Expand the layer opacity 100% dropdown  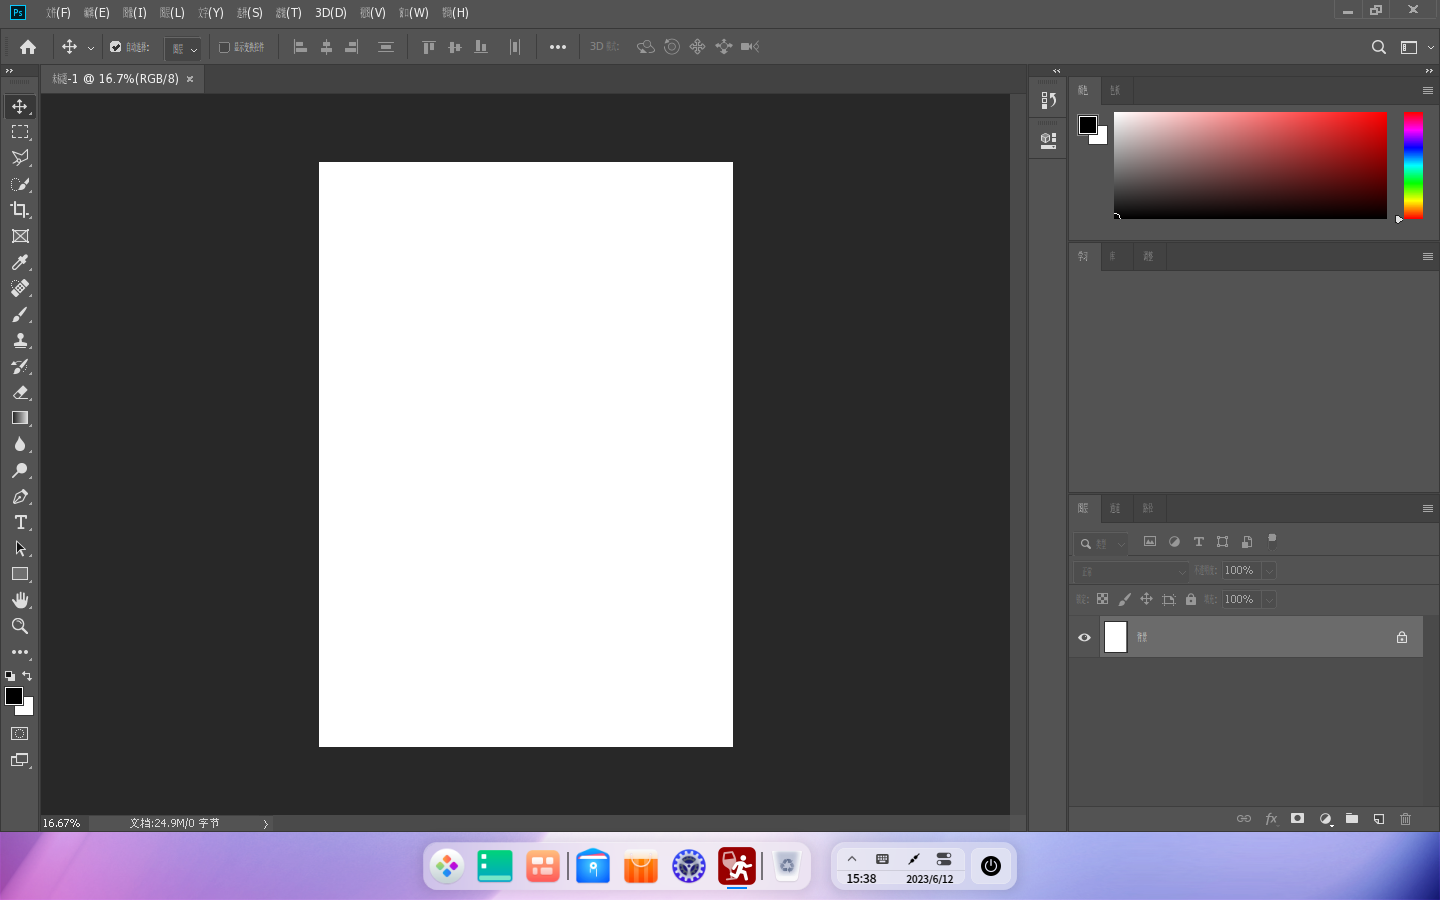click(1269, 571)
